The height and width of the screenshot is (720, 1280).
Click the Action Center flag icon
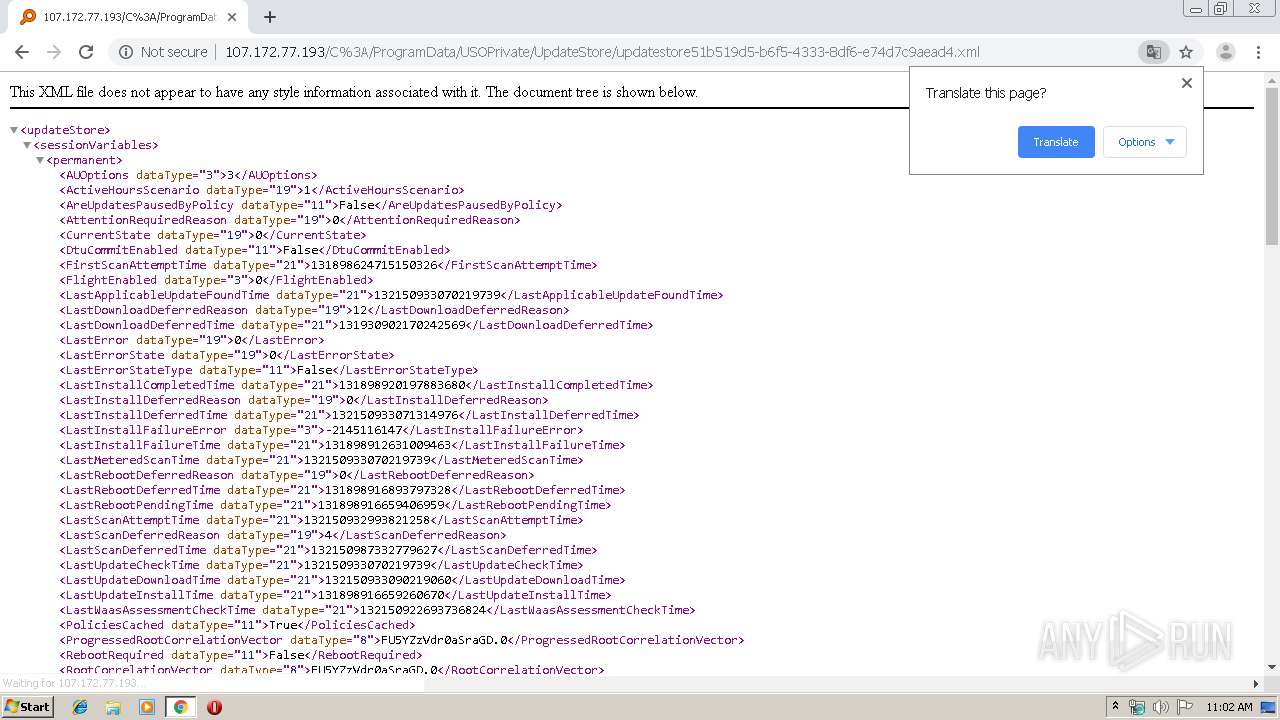pos(1183,707)
